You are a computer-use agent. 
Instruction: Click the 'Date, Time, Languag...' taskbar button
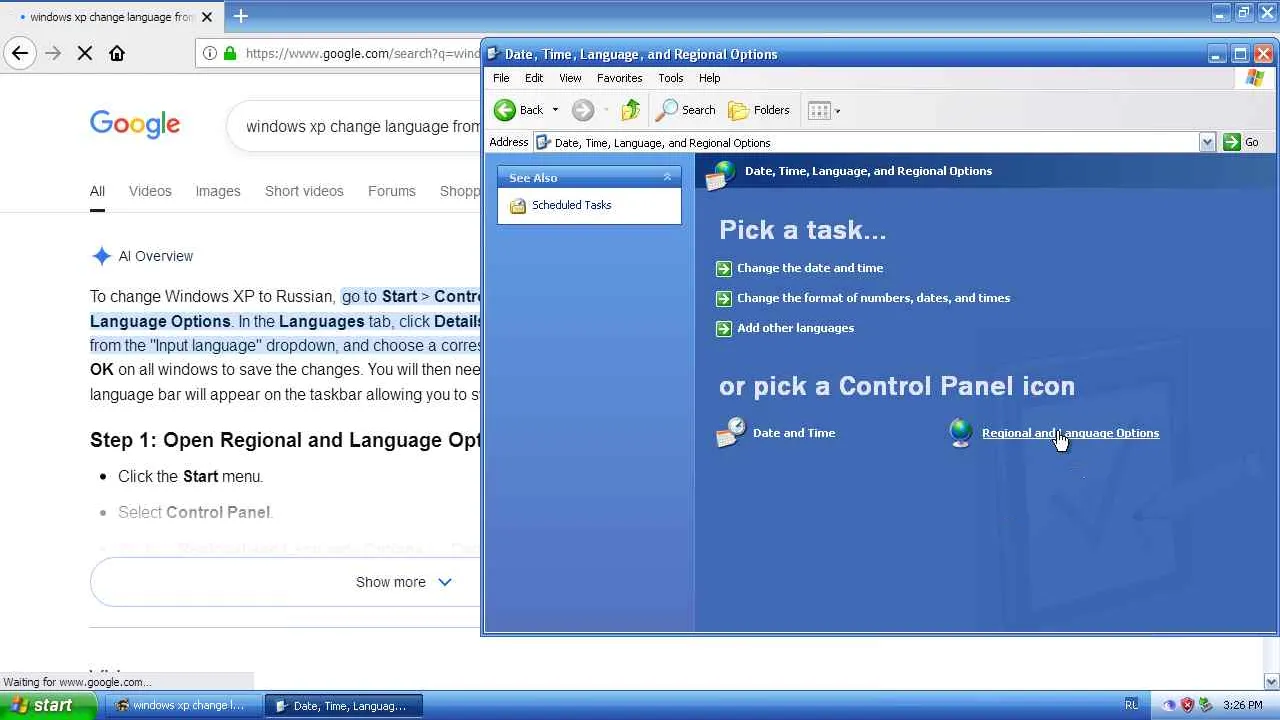click(343, 705)
